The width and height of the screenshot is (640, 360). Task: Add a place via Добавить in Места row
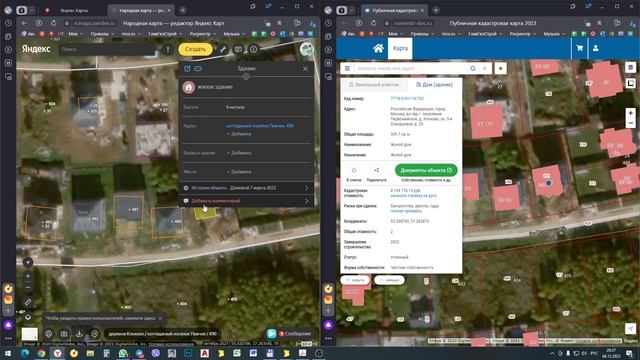(x=239, y=172)
